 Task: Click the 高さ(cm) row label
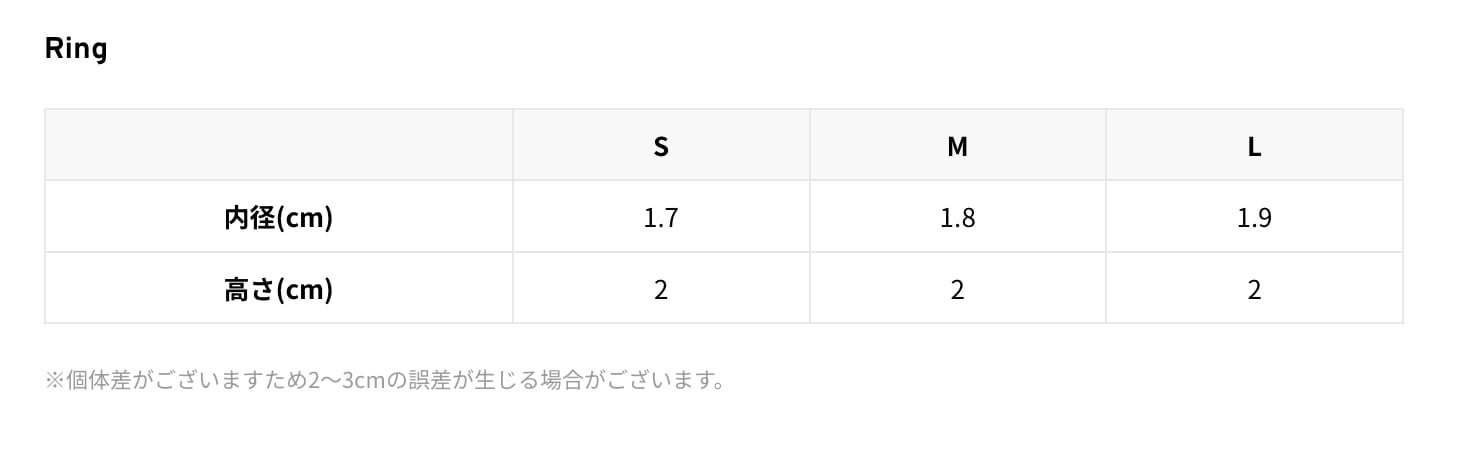(x=278, y=290)
